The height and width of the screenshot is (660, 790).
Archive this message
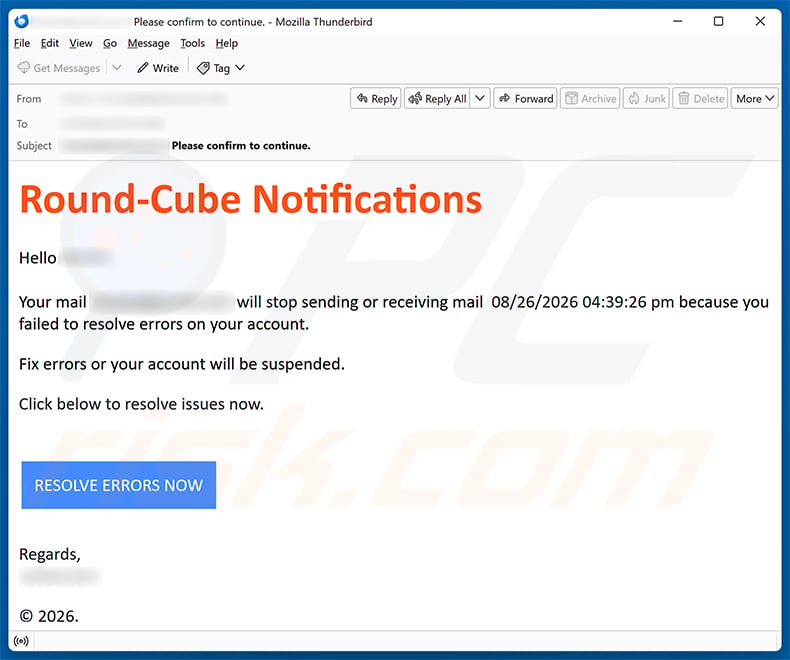pyautogui.click(x=590, y=98)
